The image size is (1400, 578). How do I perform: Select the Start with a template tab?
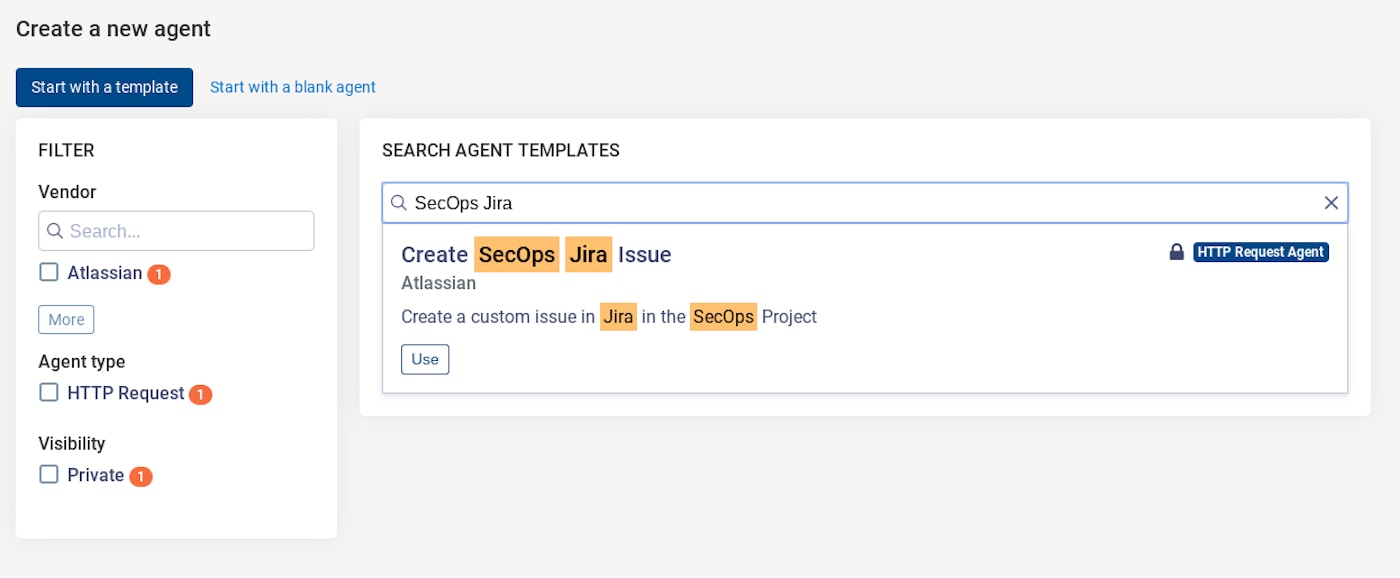104,87
